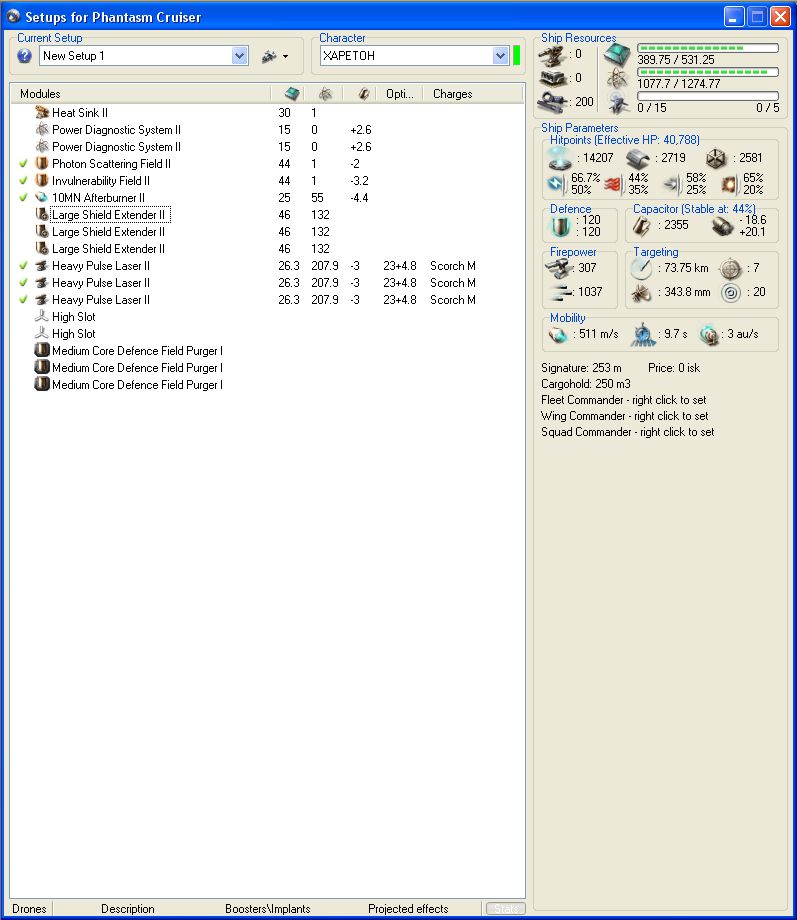Toggle Invulnerability Field II active checkmark
Image resolution: width=797 pixels, height=920 pixels.
(23, 181)
